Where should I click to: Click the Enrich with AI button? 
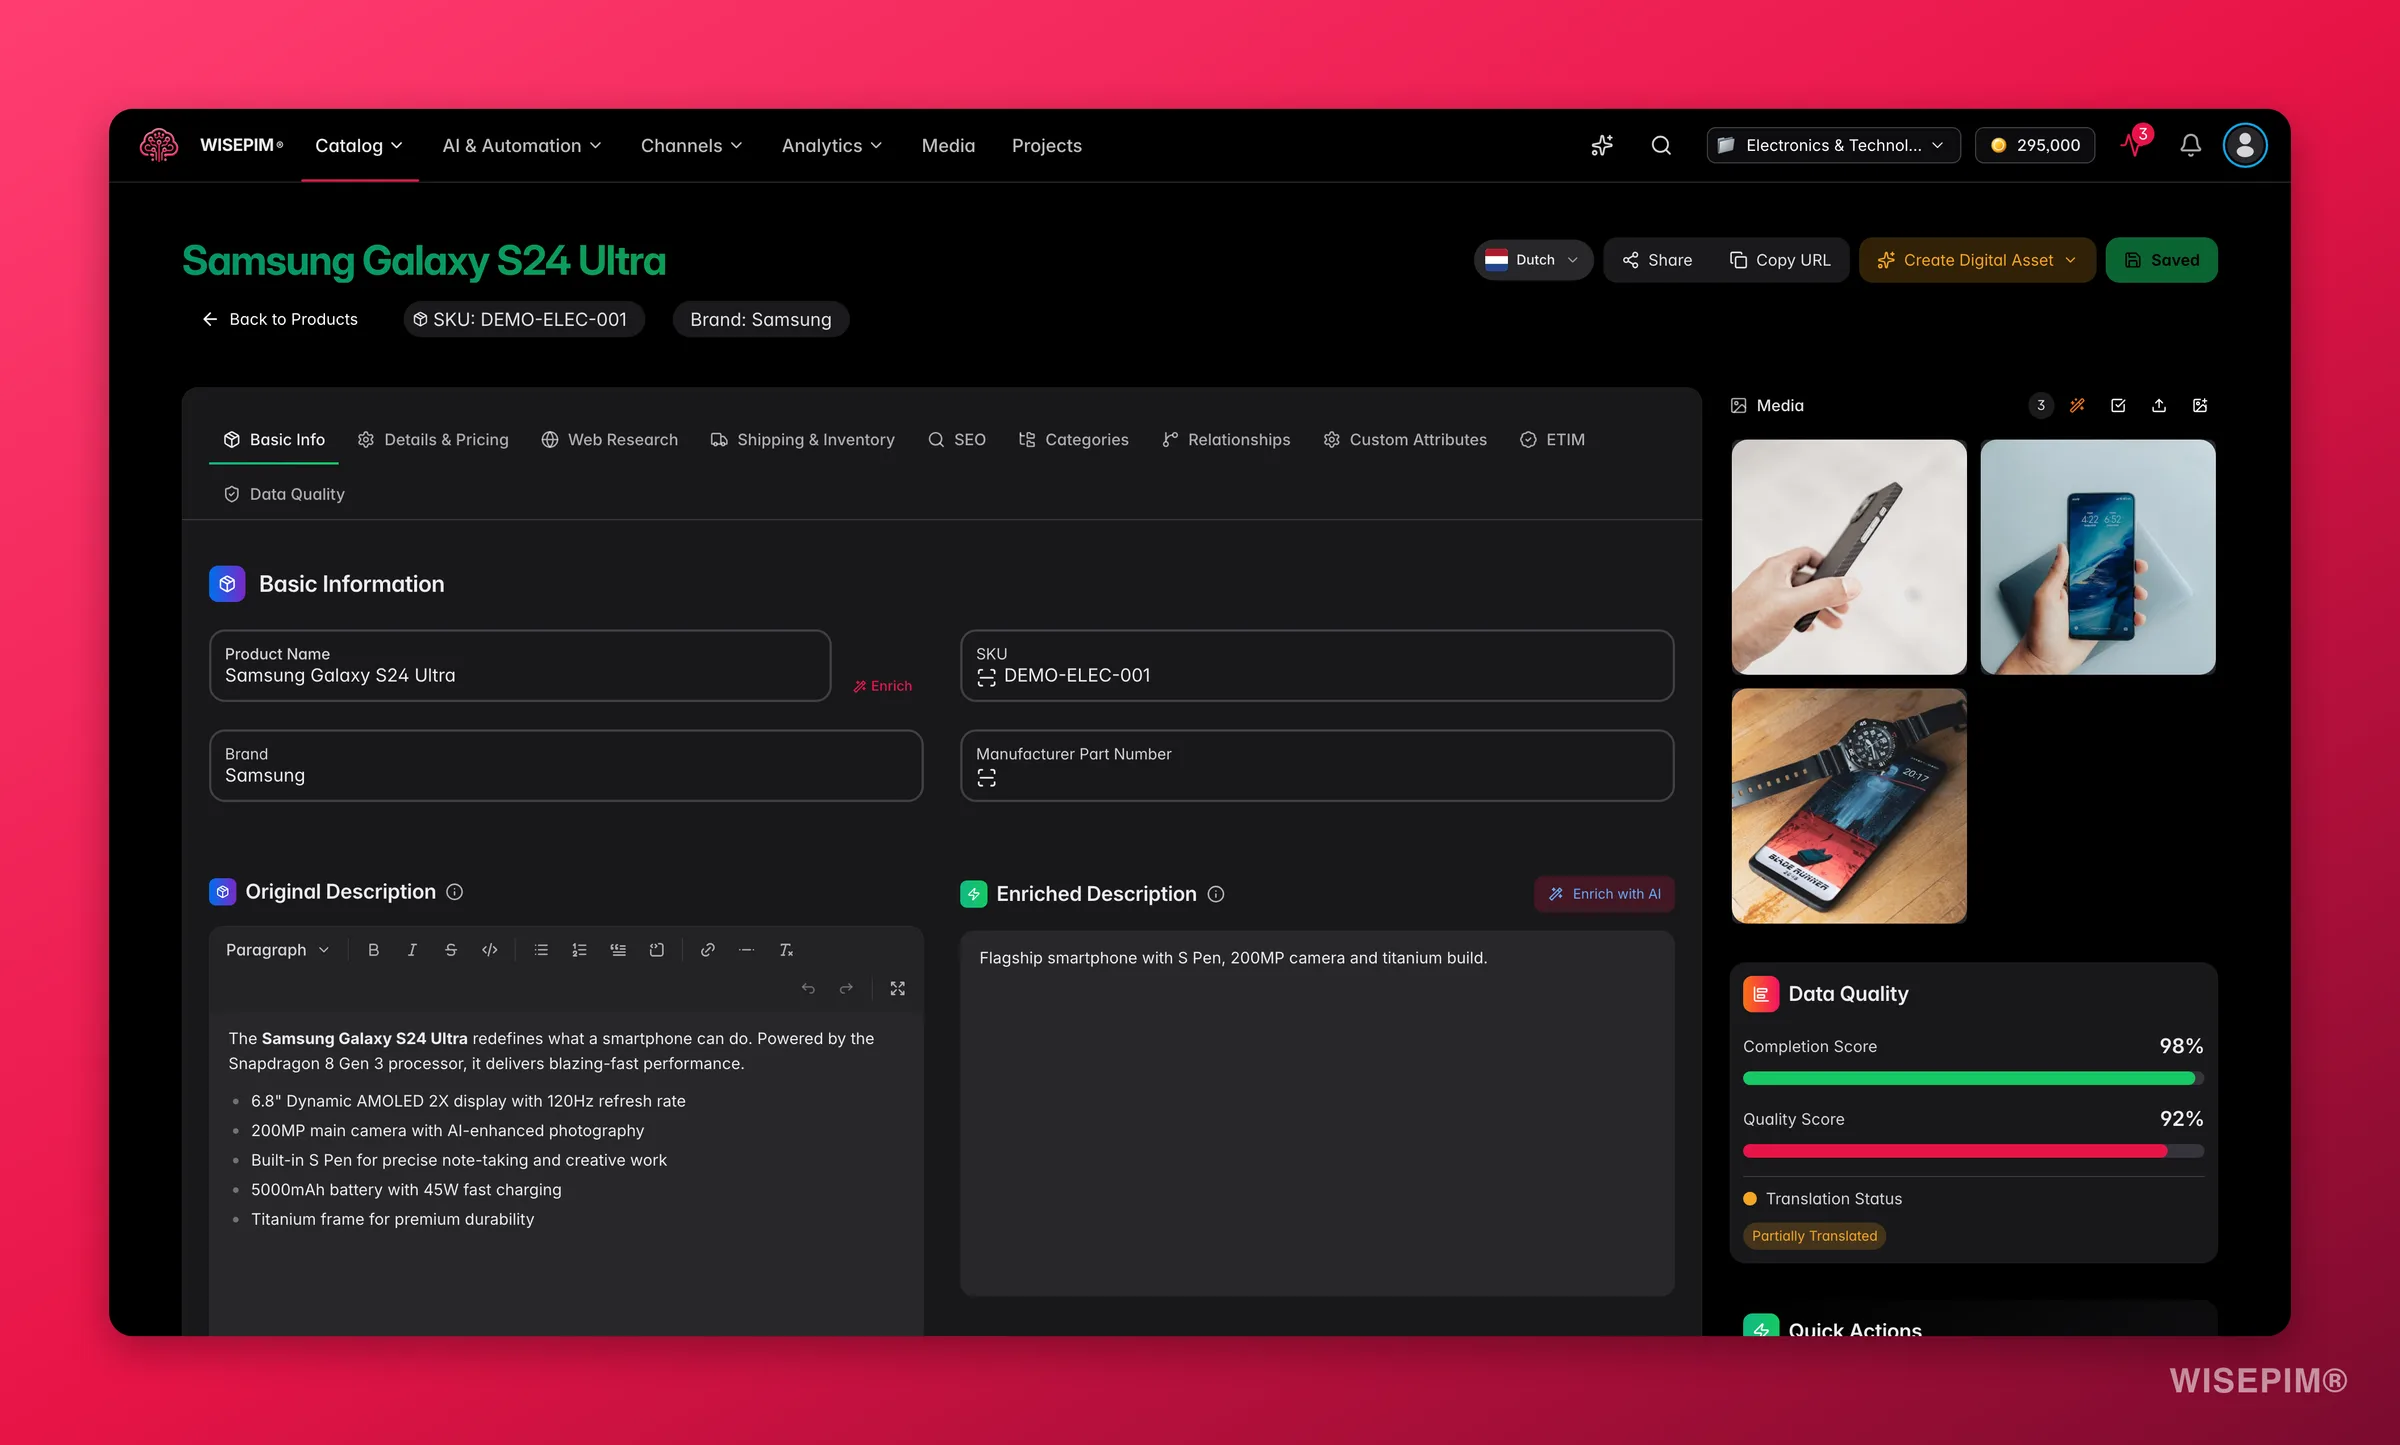pos(1604,894)
